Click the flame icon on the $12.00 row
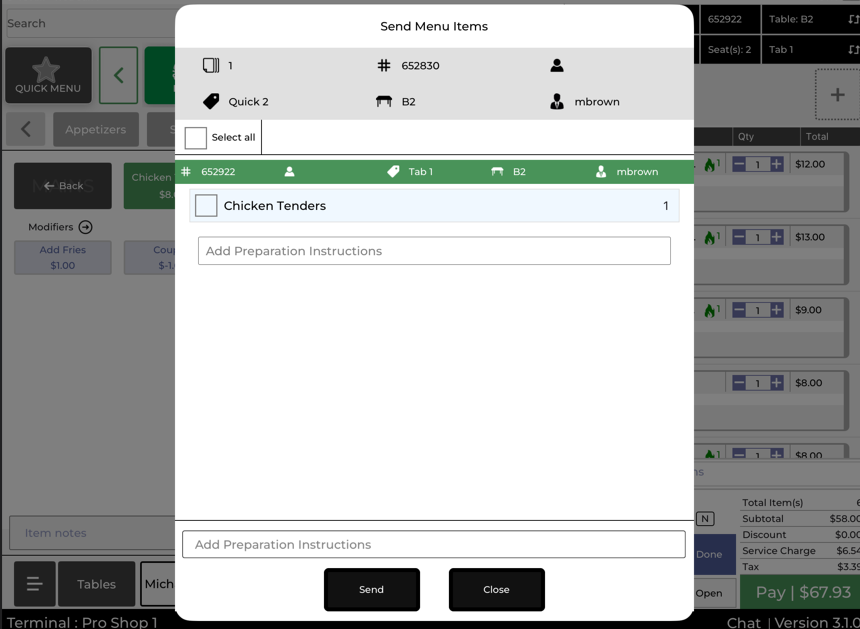 (x=710, y=165)
